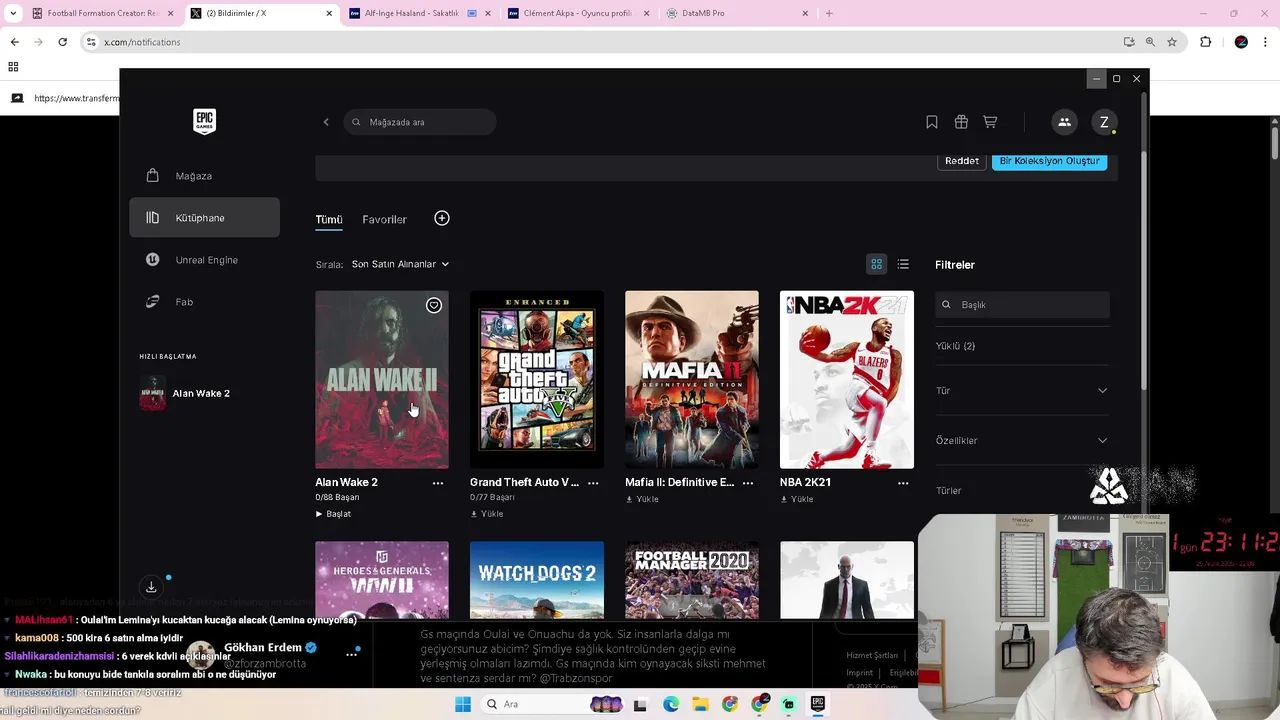Viewport: 1280px width, 720px height.
Task: Open the NBA 2K21 cover thumbnail
Action: coord(847,380)
